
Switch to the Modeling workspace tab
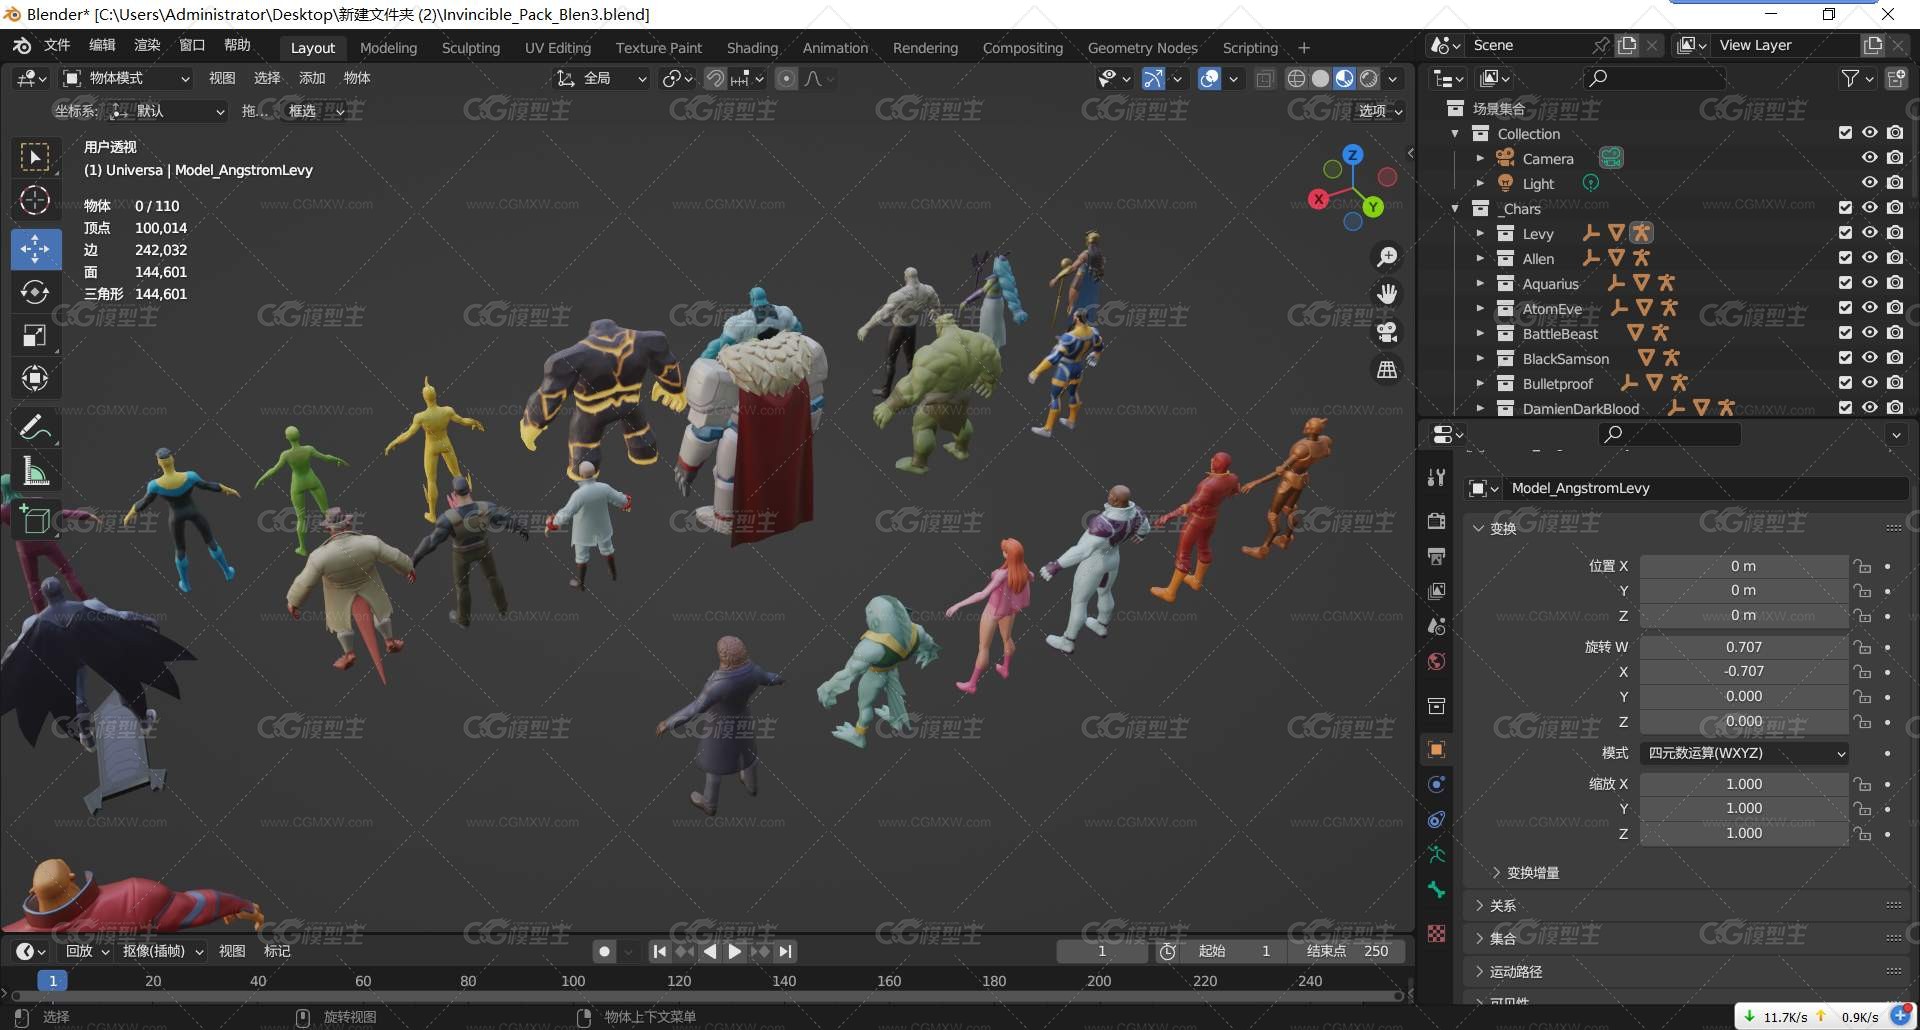point(388,48)
